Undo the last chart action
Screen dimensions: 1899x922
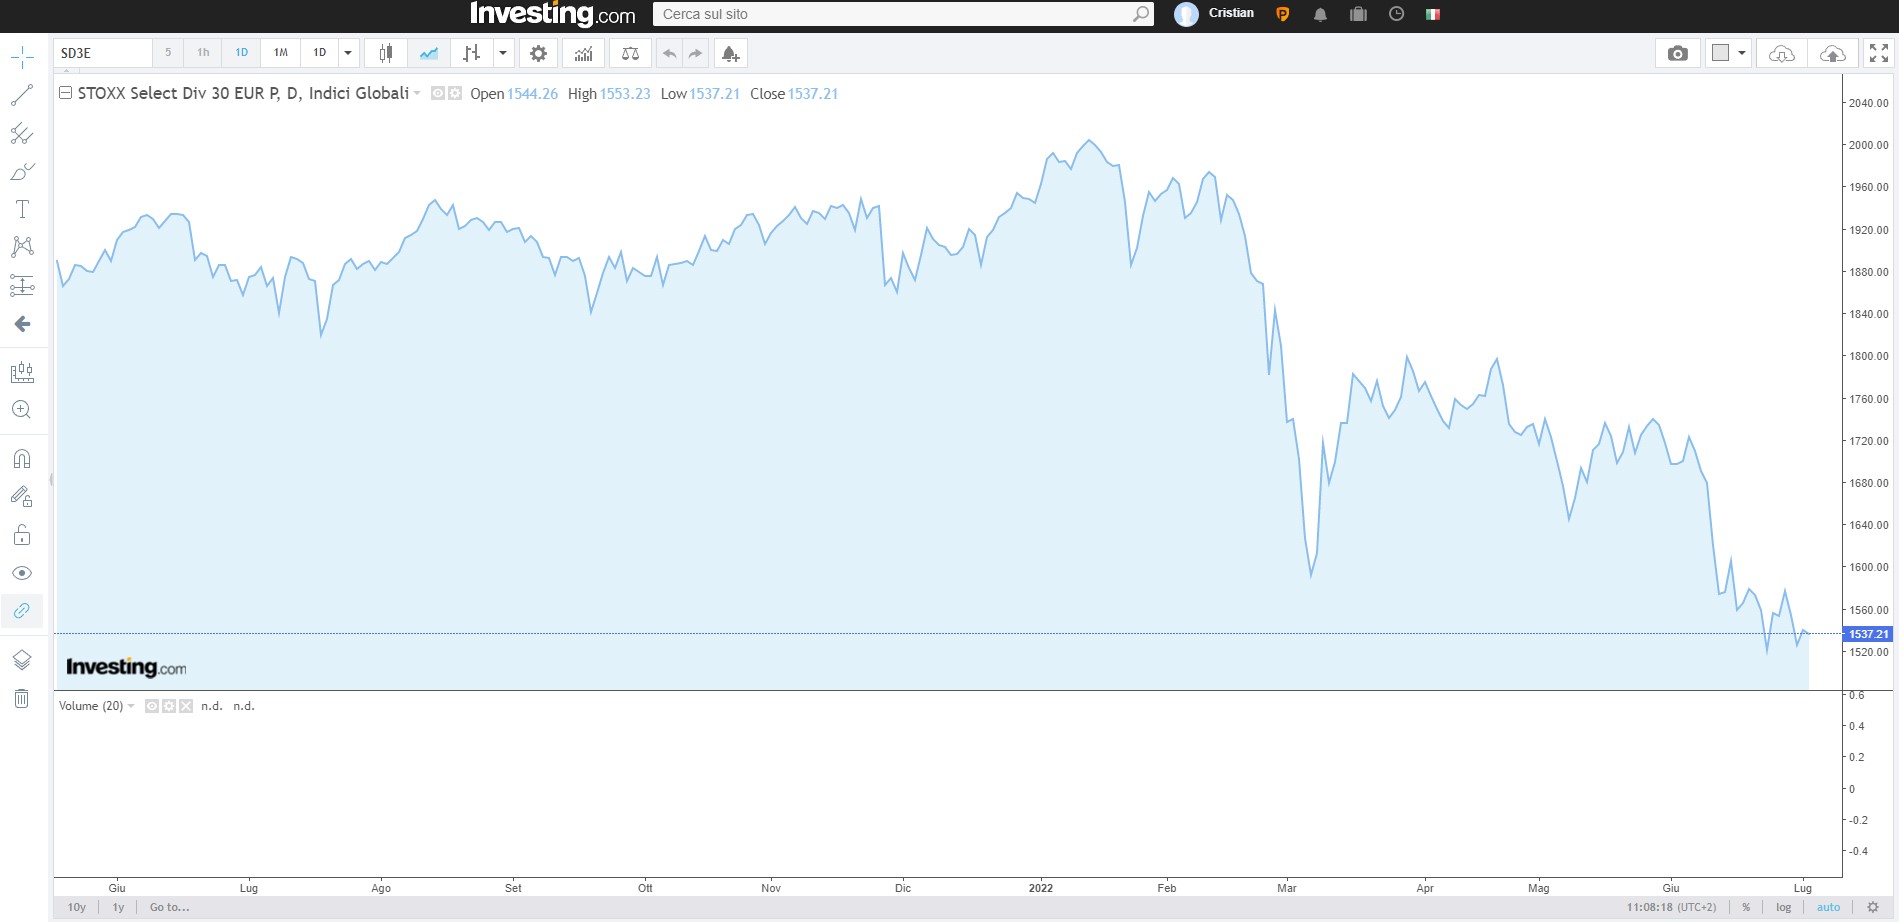669,53
